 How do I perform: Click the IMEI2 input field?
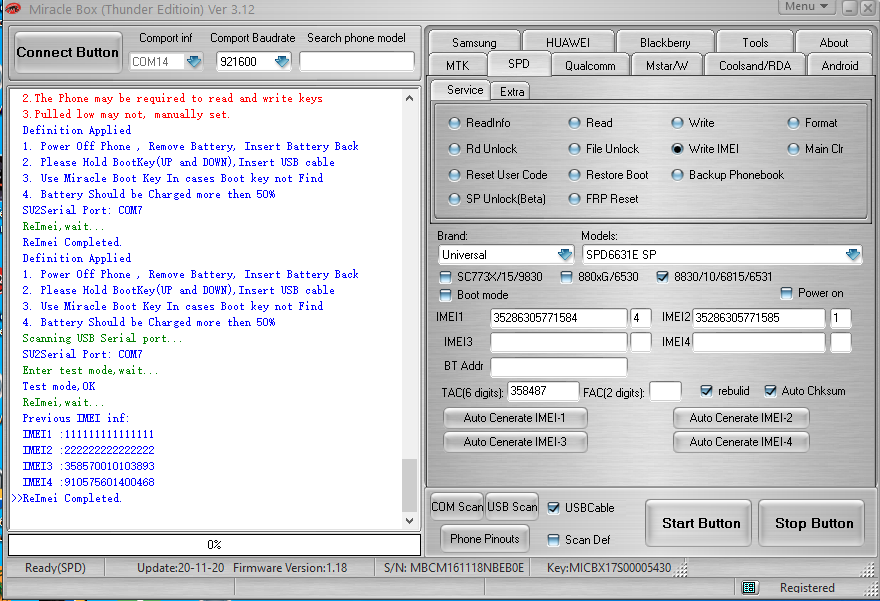pyautogui.click(x=759, y=318)
